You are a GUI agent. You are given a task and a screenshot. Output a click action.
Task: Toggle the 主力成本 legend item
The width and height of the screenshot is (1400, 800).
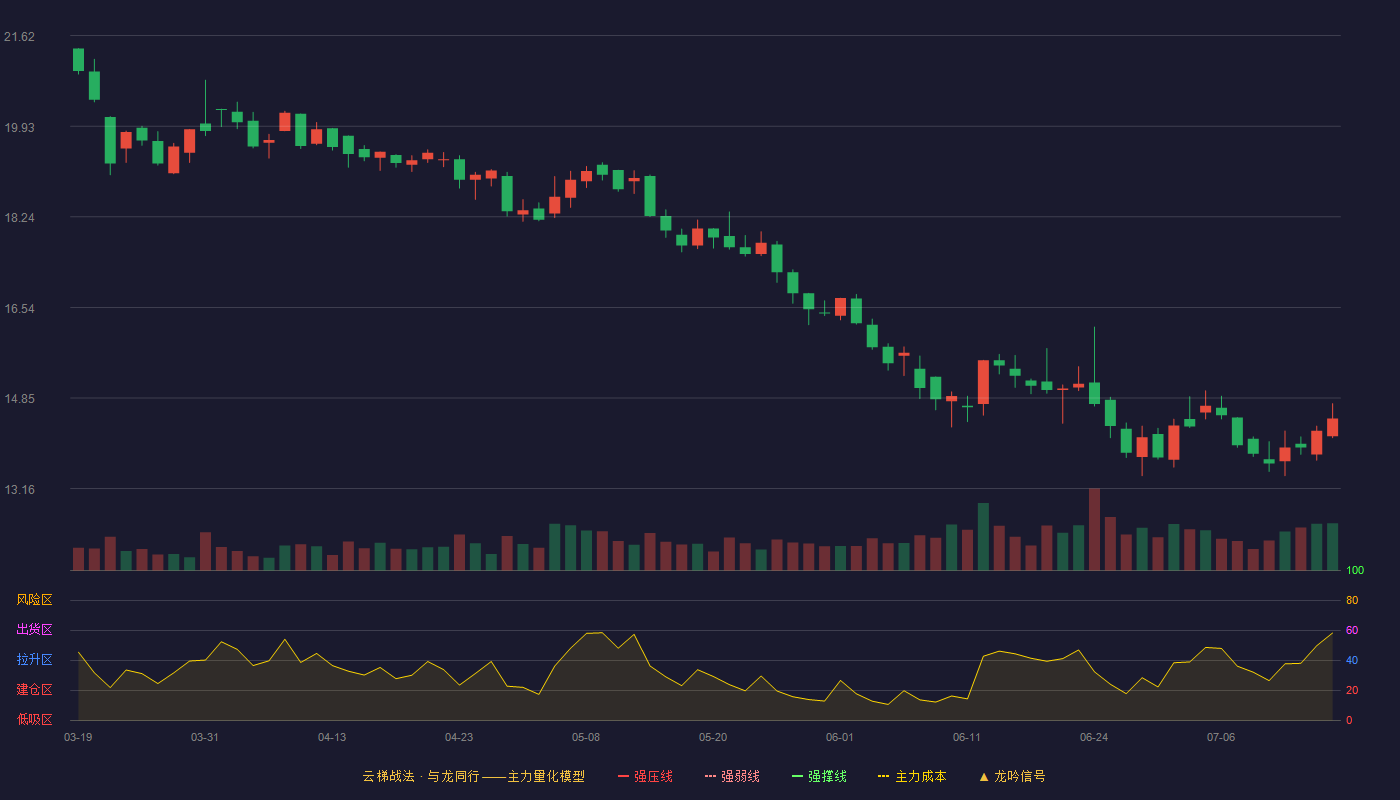[x=912, y=776]
